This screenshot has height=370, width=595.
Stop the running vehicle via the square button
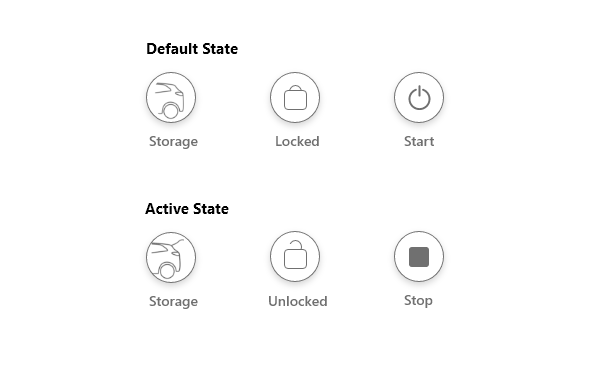coord(419,257)
